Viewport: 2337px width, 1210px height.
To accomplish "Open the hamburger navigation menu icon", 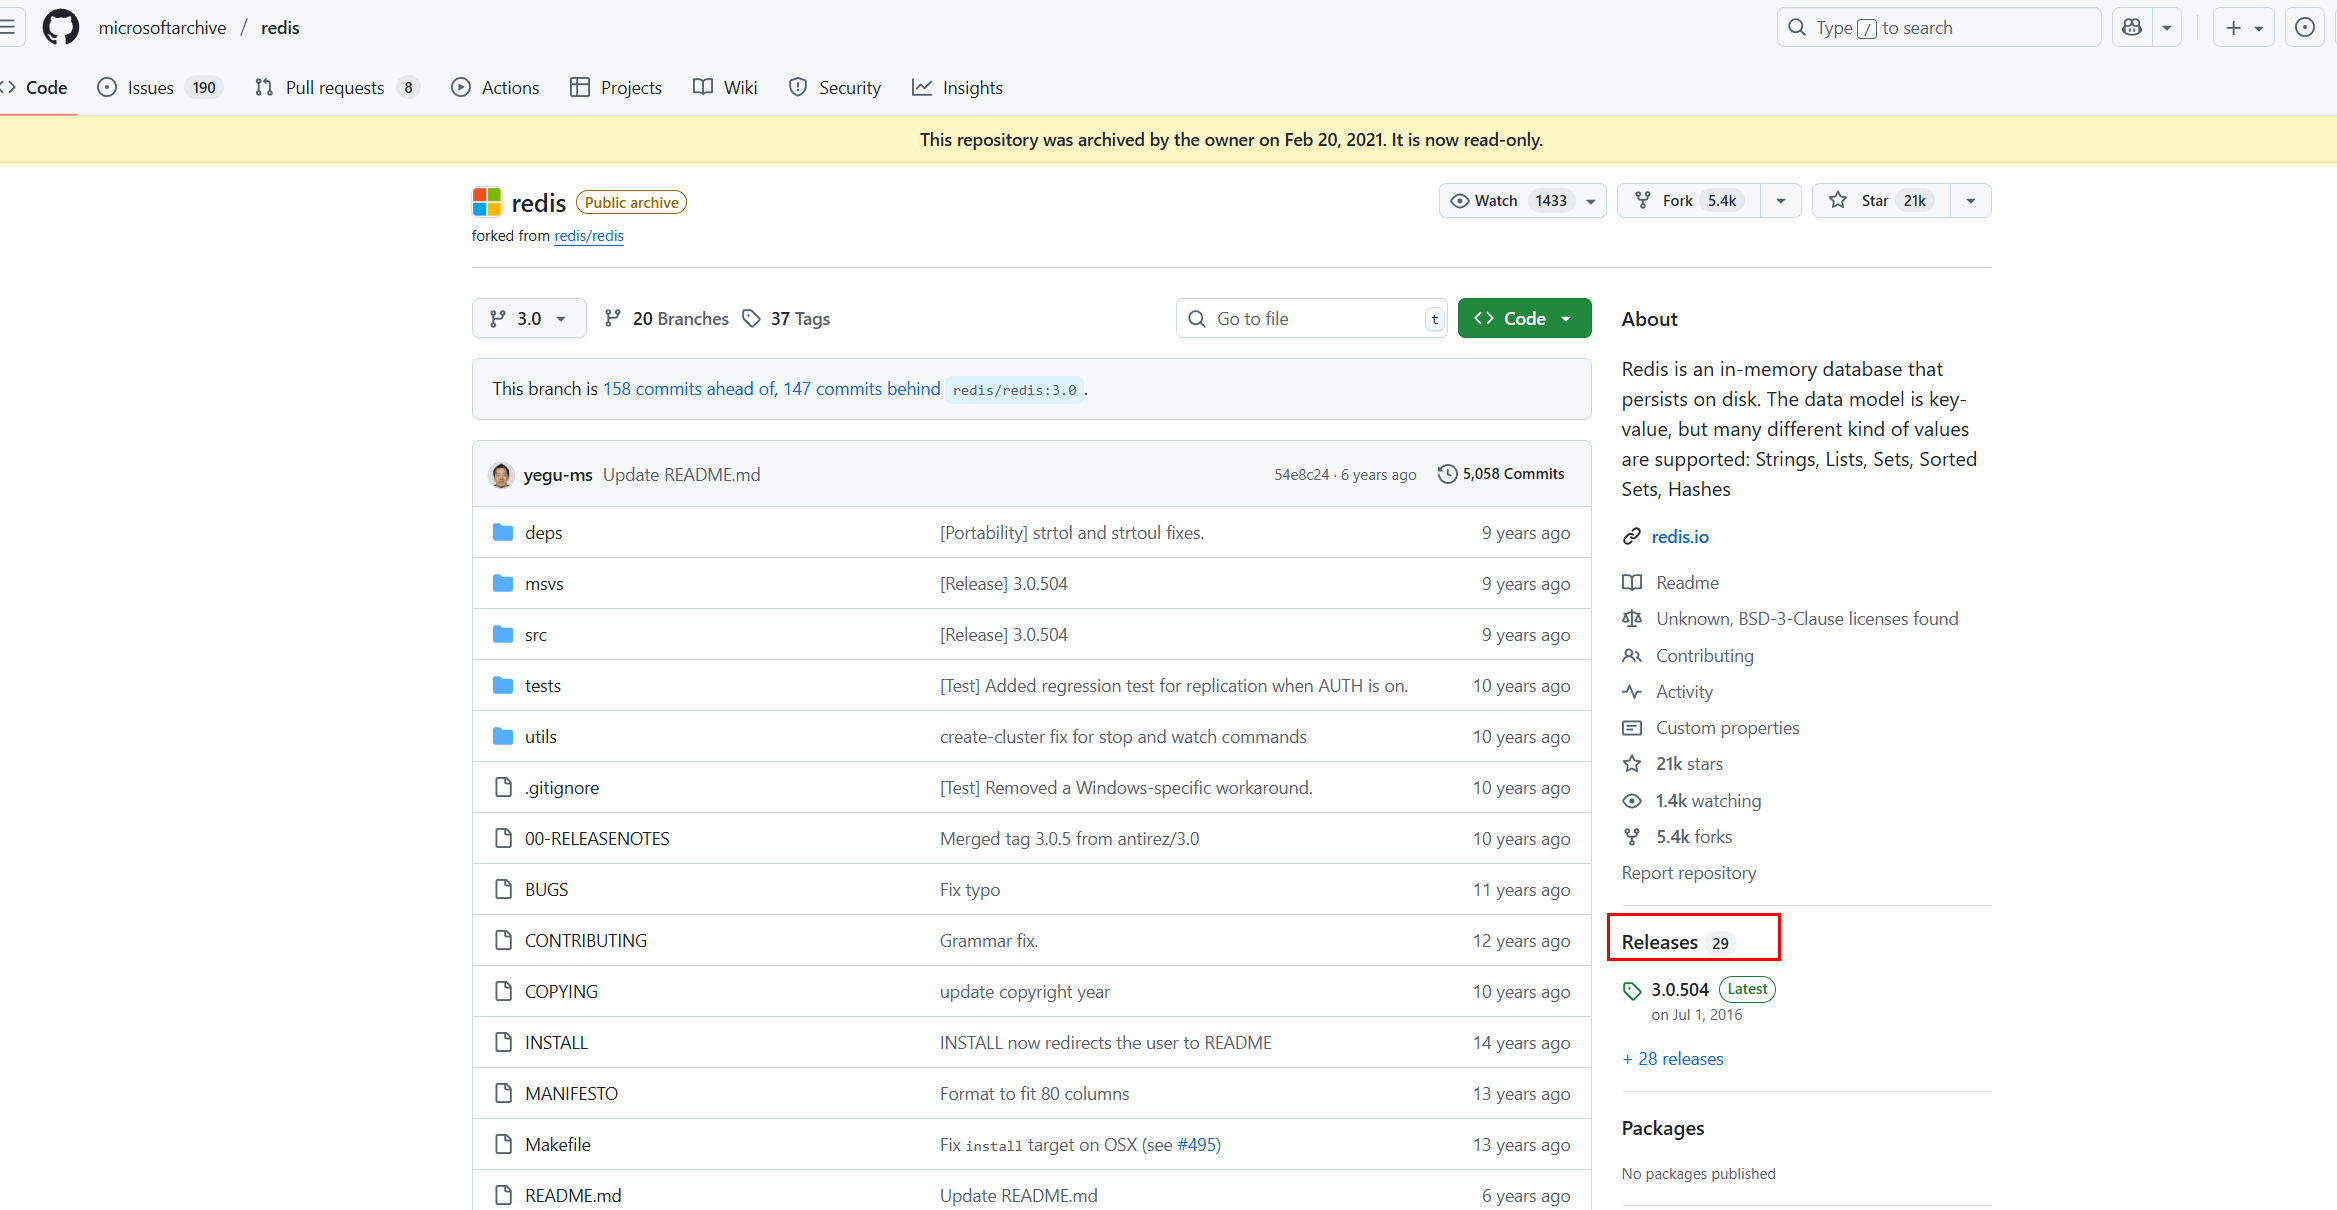I will click(7, 27).
